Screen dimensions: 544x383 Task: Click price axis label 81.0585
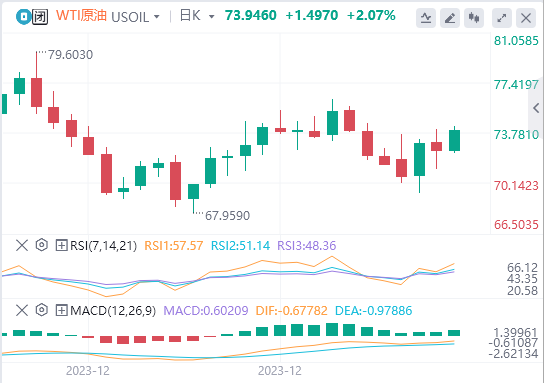pos(516,41)
